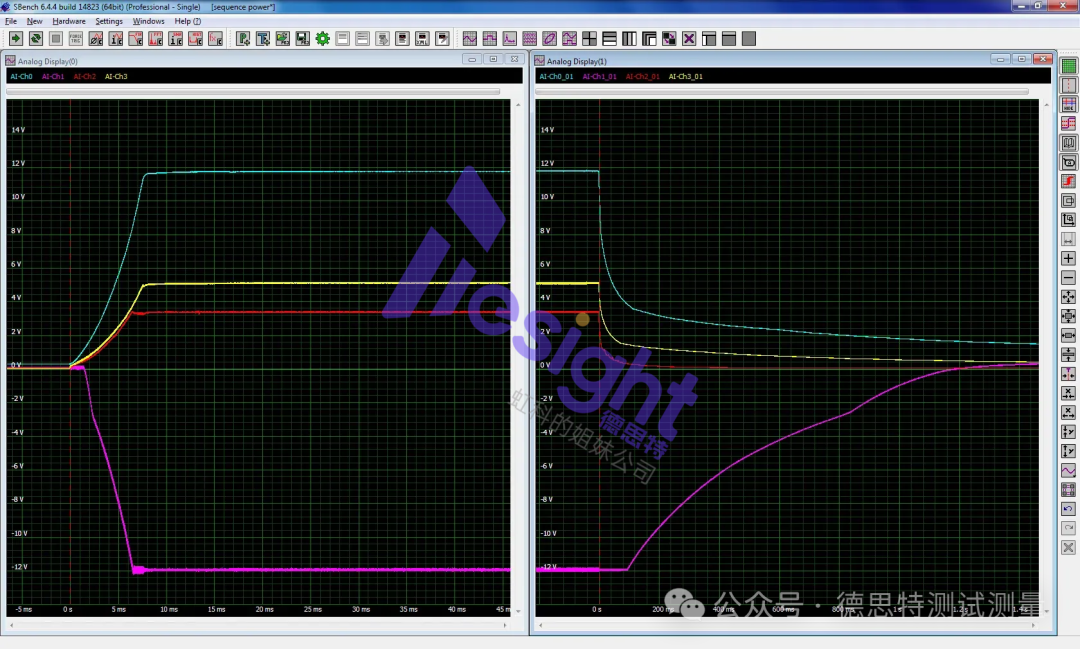The image size is (1080, 649).
Task: Select AI-Ch2_01 label in Analog Display(1)
Action: point(643,76)
